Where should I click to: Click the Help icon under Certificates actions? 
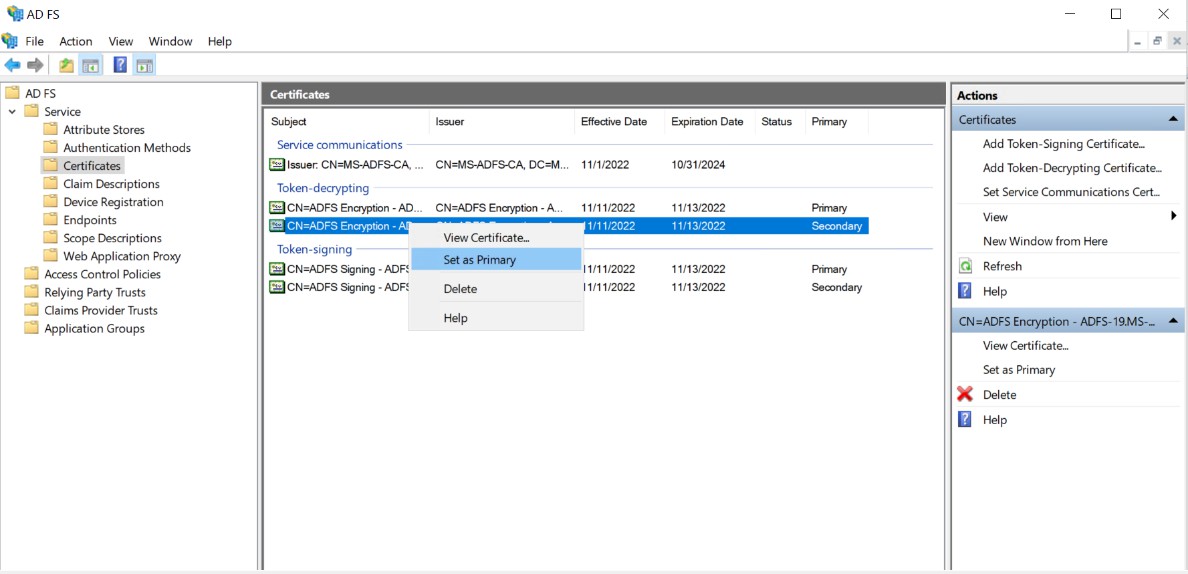coord(965,291)
